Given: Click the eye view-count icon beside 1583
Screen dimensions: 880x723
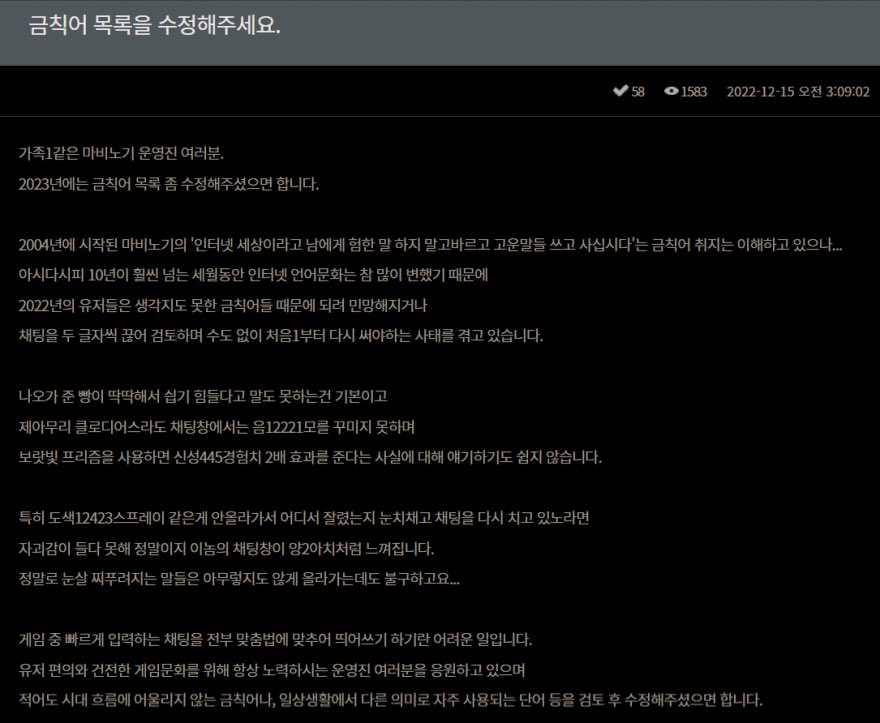Looking at the screenshot, I should 671,91.
